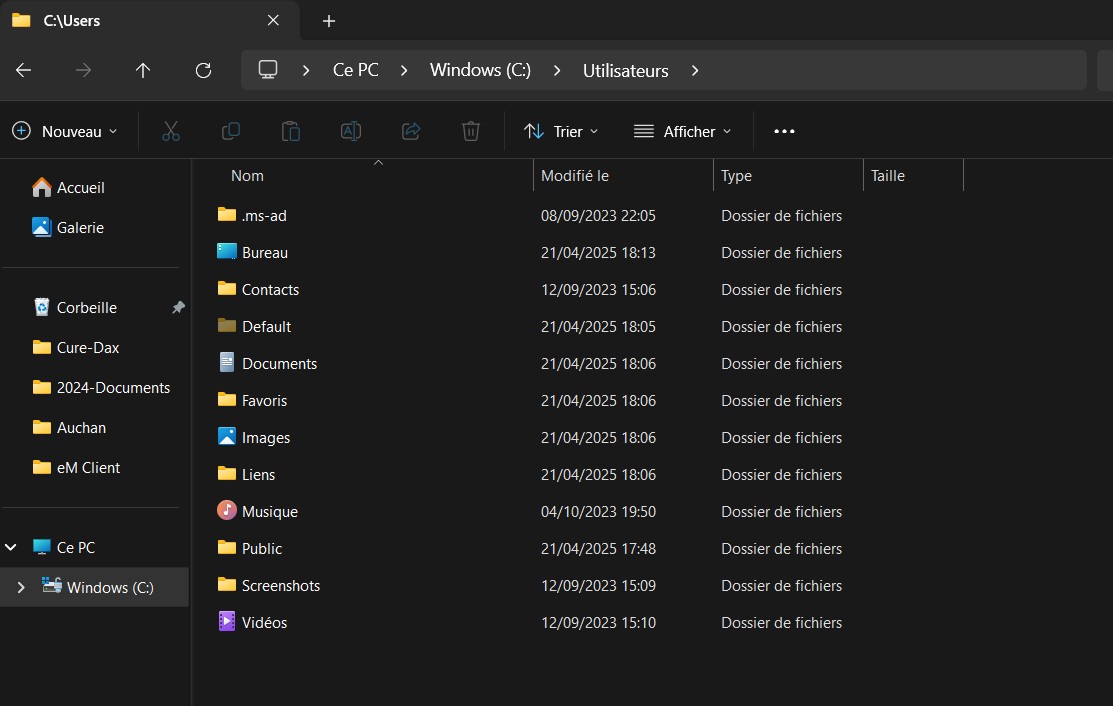Click Ce PC in the address bar
The image size is (1113, 706).
(x=356, y=70)
